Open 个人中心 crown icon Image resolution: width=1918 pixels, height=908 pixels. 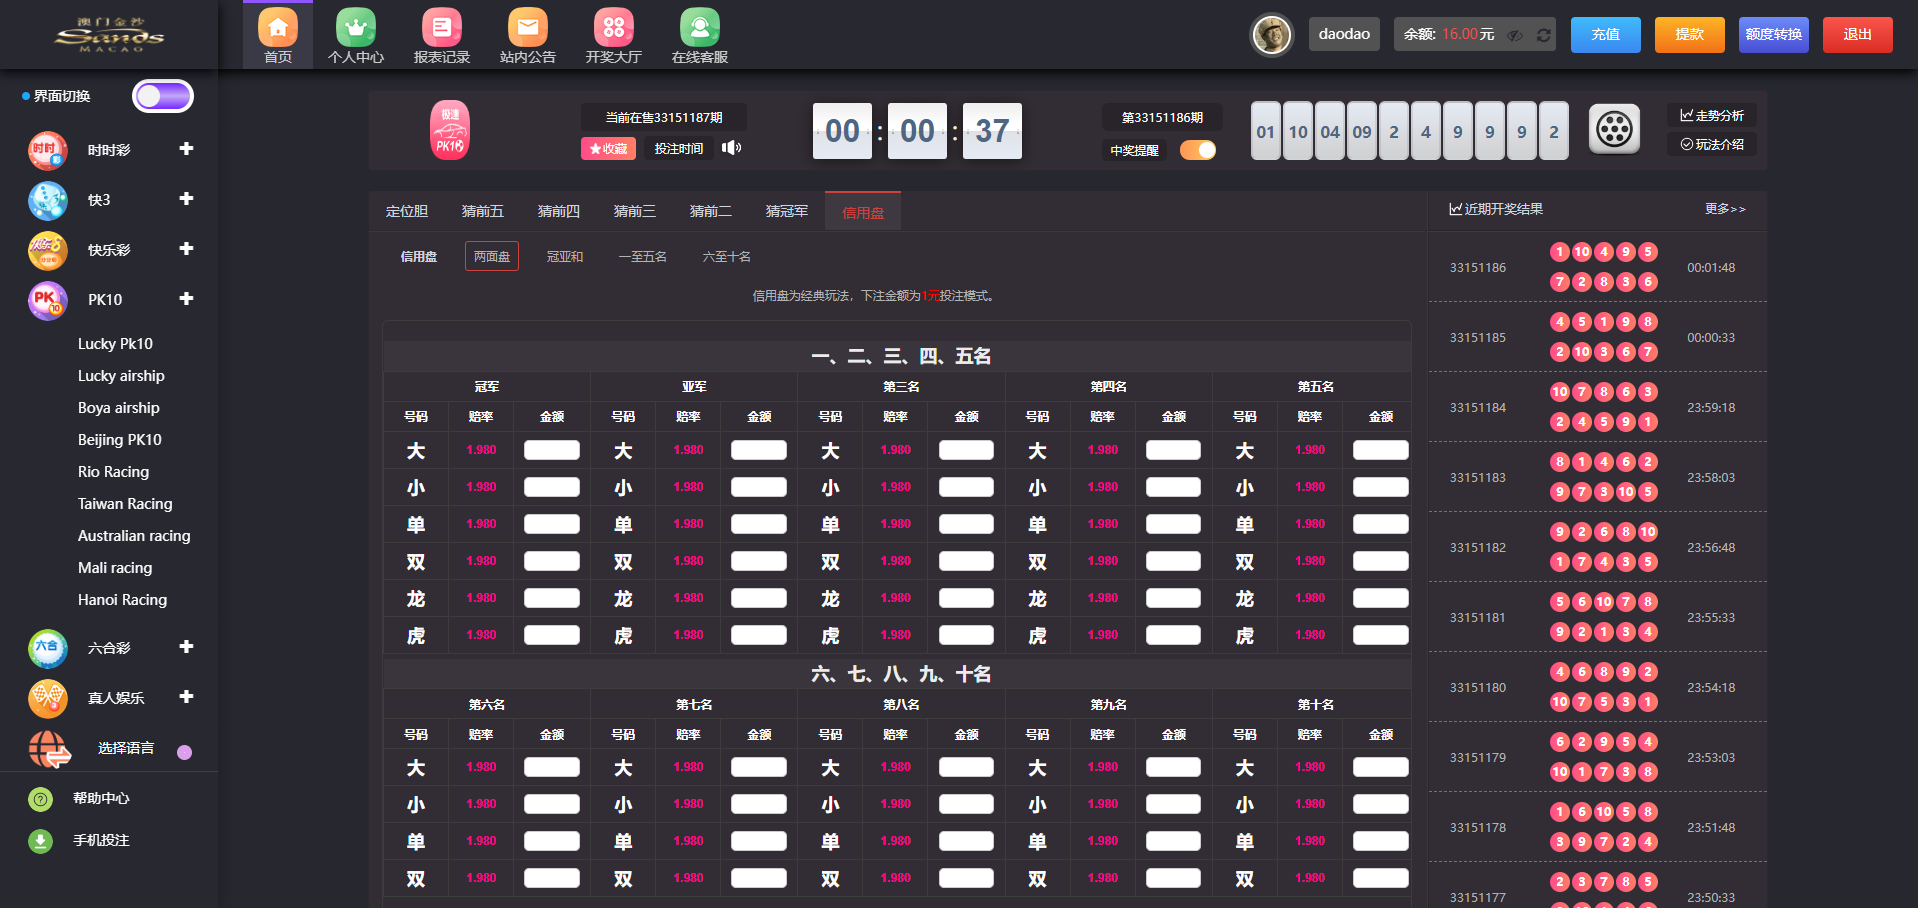pyautogui.click(x=356, y=27)
